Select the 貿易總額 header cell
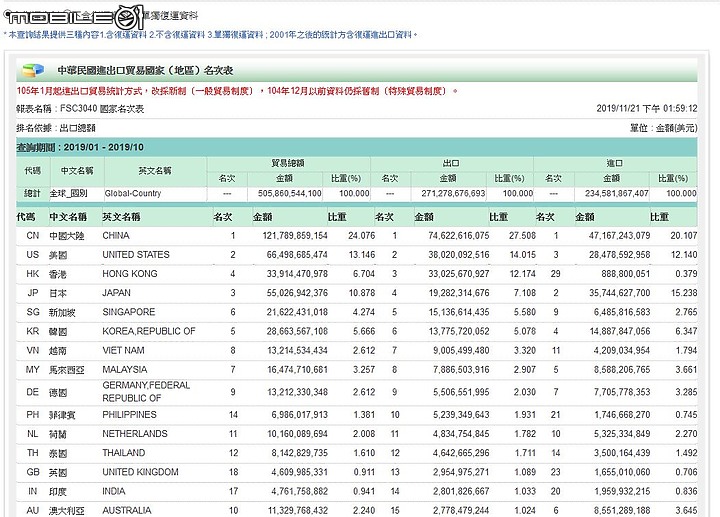The image size is (720, 517). point(288,161)
